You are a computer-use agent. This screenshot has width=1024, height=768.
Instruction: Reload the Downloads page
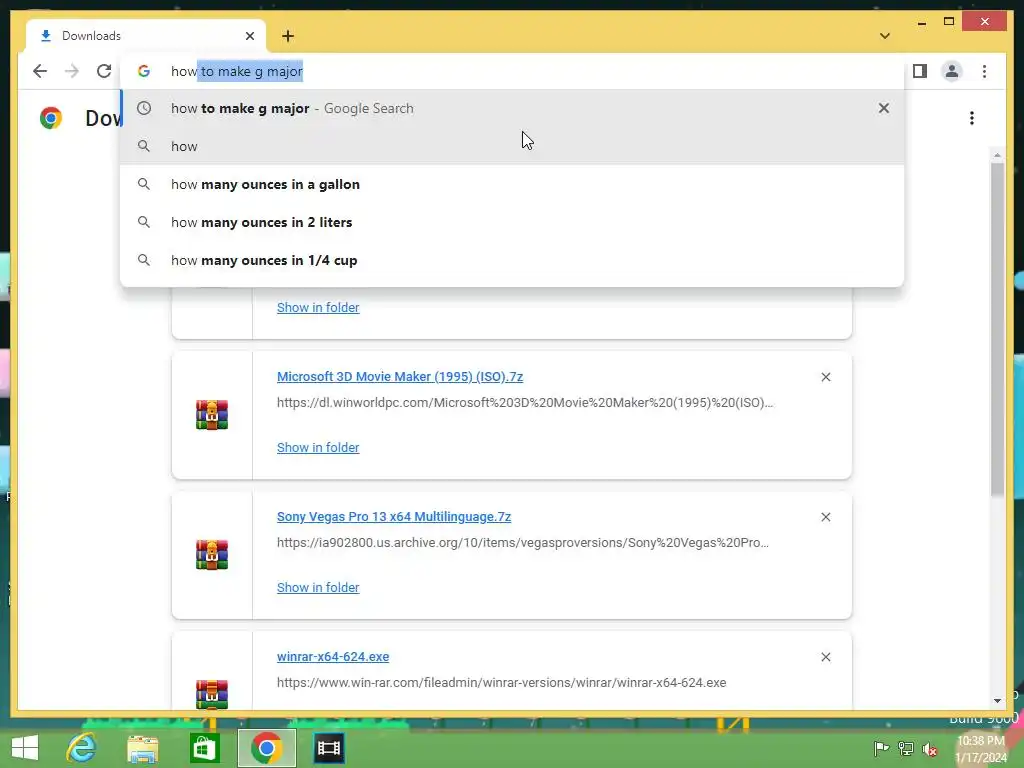click(104, 71)
